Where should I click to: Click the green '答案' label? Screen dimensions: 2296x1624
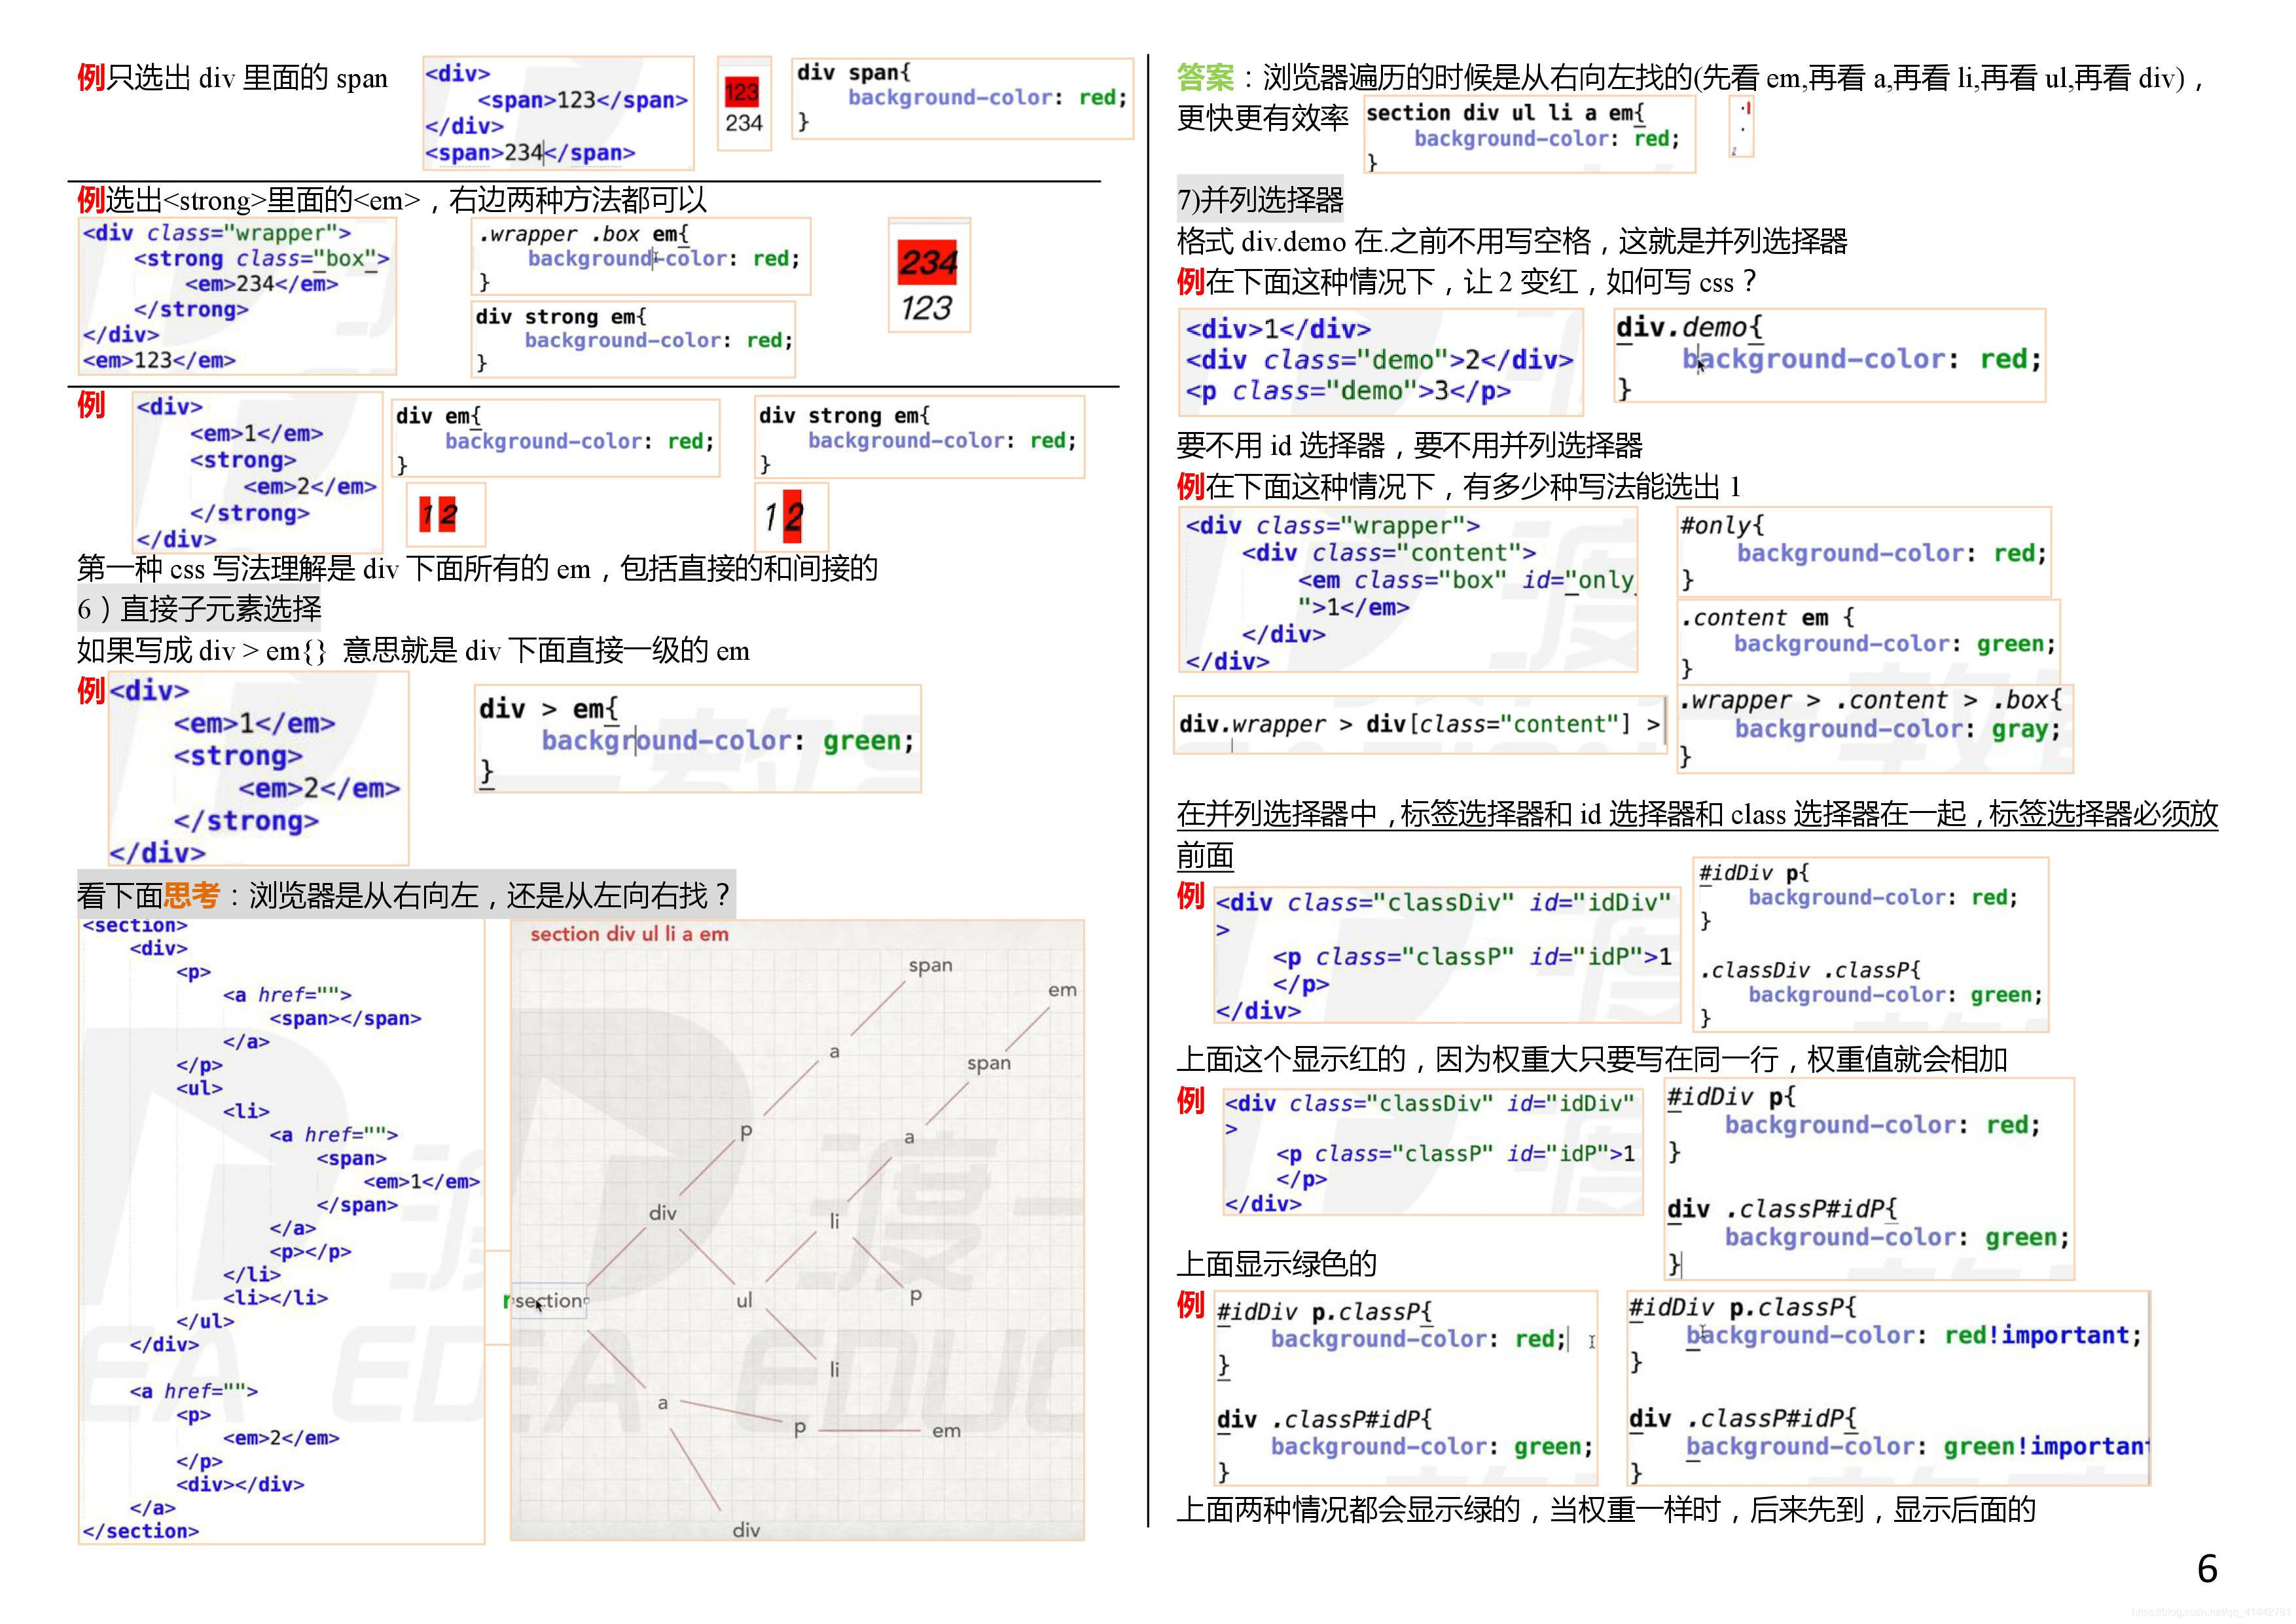pos(1205,77)
